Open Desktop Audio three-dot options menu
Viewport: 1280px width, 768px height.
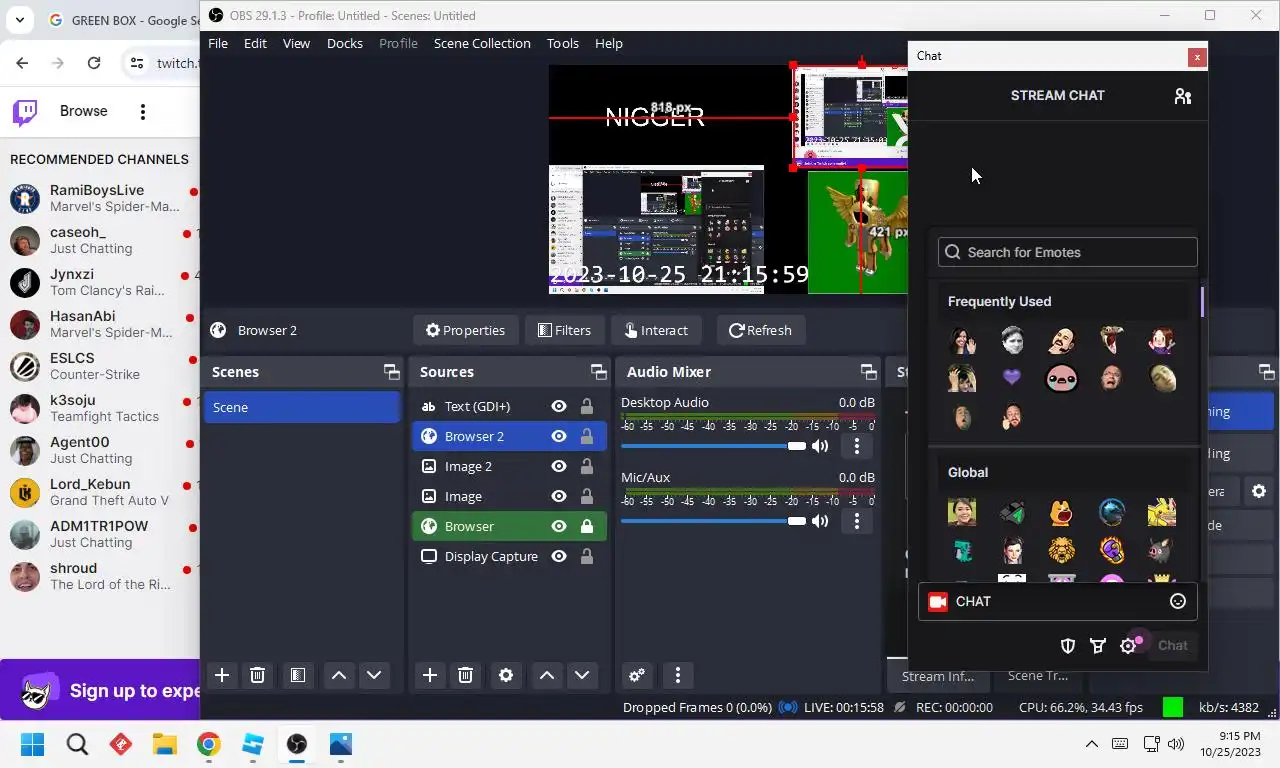[x=856, y=446]
